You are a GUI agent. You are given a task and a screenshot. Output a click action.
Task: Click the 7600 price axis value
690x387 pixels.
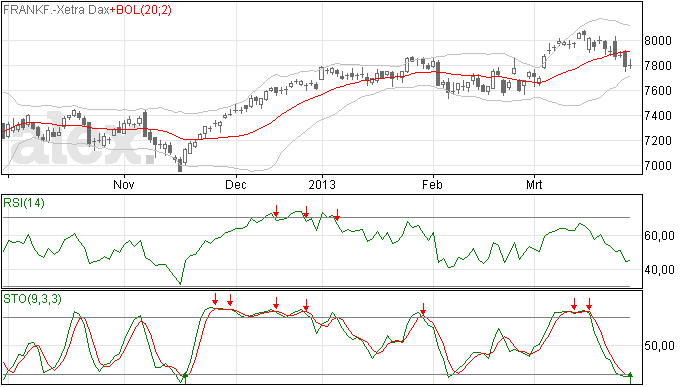[x=658, y=91]
